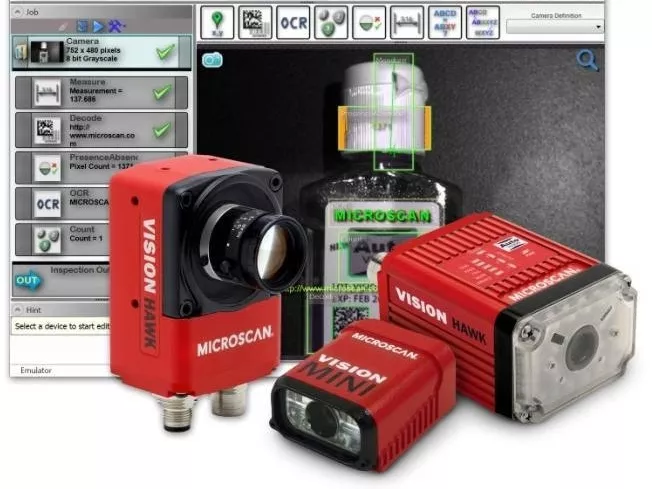Click the '8 bit Grayscale' text

click(91, 59)
